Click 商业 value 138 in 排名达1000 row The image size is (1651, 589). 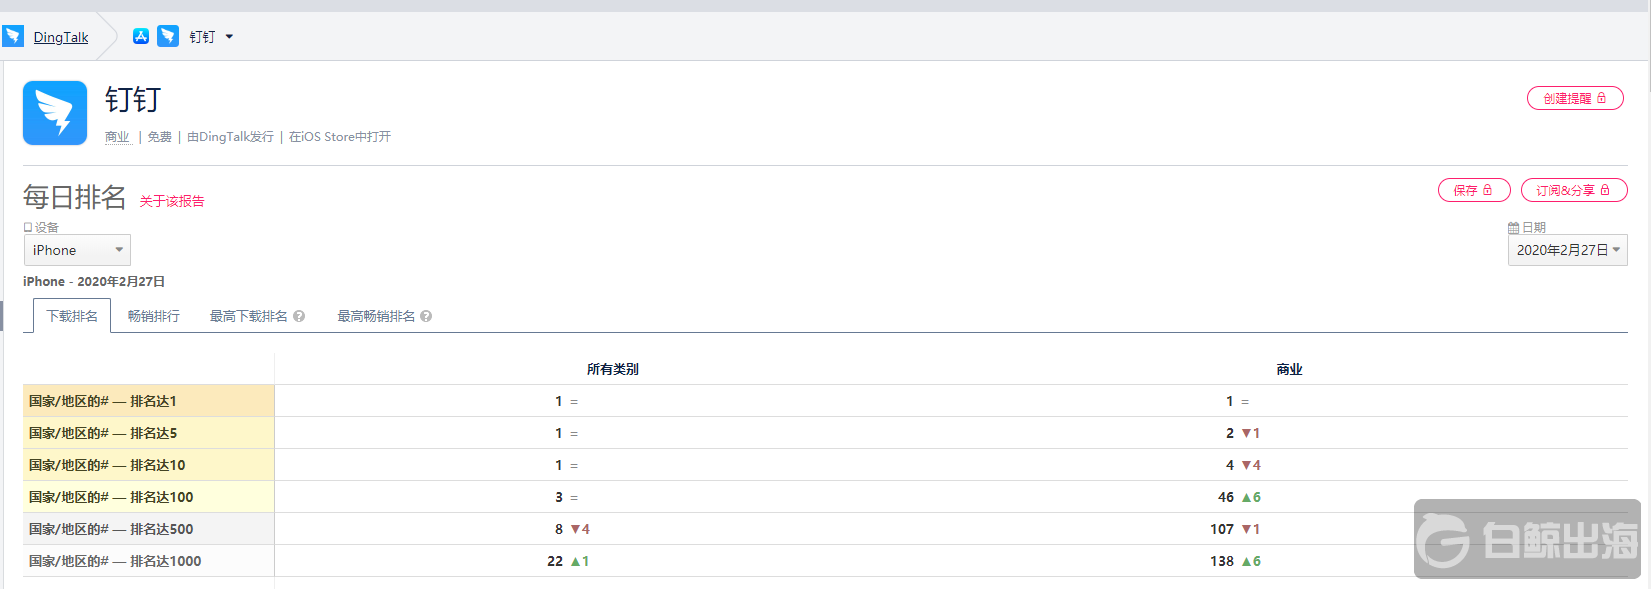click(1222, 561)
